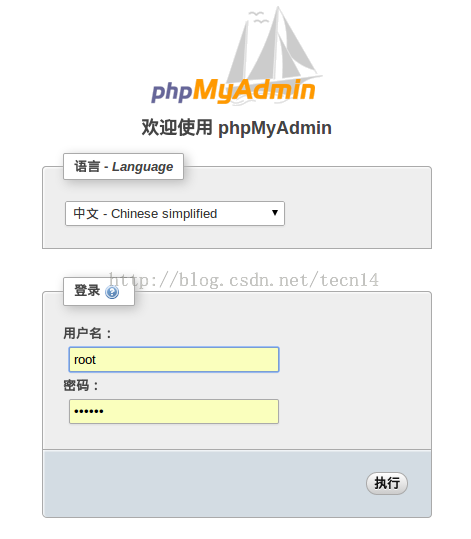Focus the username field containing root
This screenshot has width=471, height=539.
pos(174,360)
